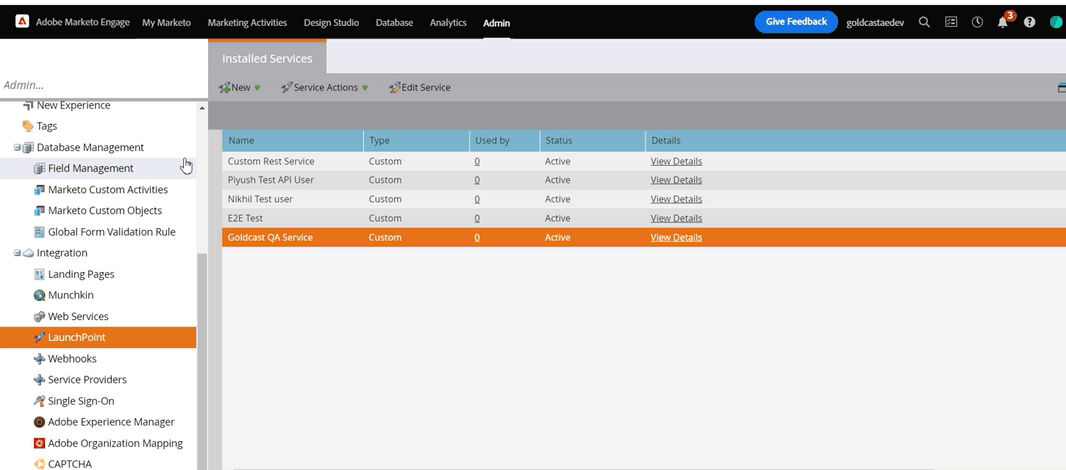Click the Marketo Custom Activities icon
Image resolution: width=1066 pixels, height=470 pixels.
point(39,190)
